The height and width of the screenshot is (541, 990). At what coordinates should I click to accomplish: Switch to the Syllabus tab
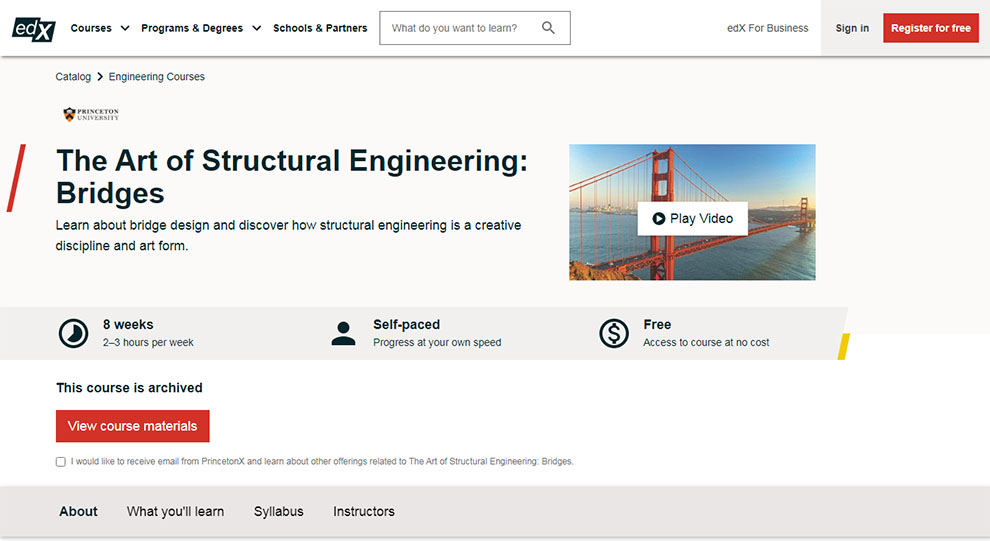click(278, 511)
